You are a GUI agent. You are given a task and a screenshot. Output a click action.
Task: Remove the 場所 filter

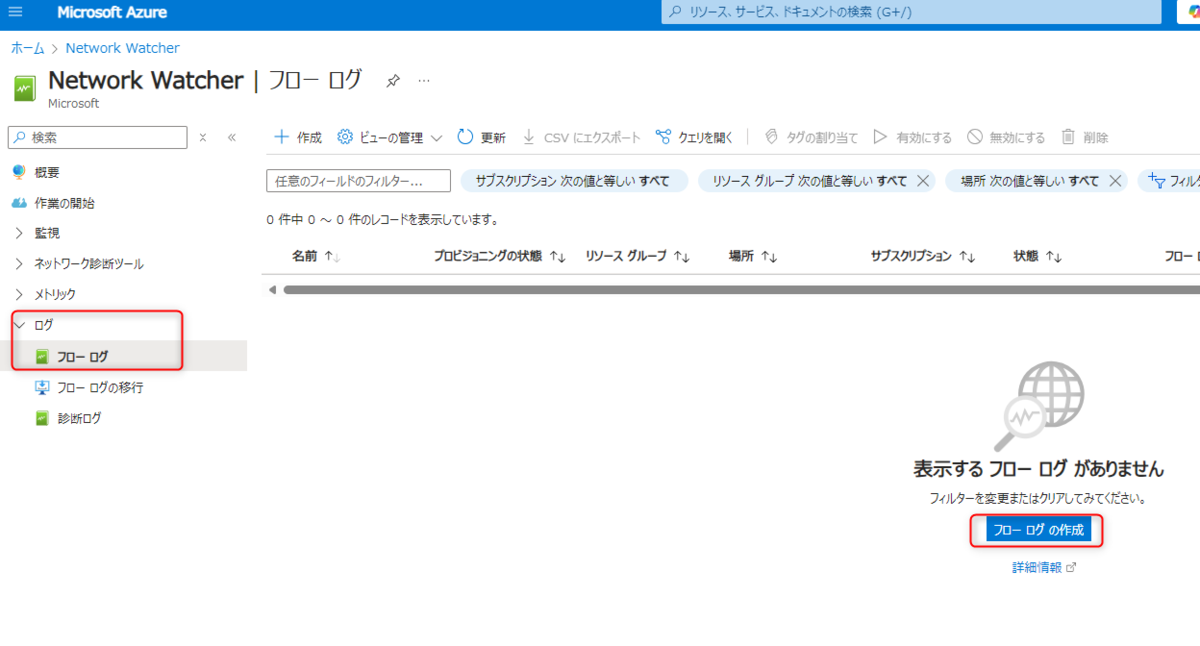pyautogui.click(x=1116, y=181)
